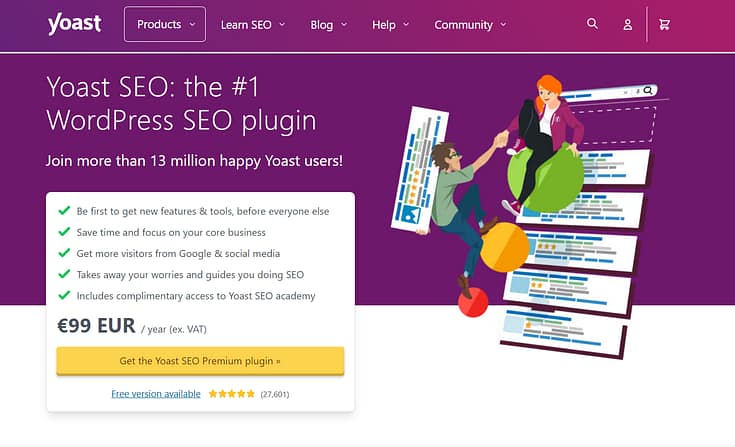Click the checkmark beside 'Be first to get'
Viewport: 735px width, 447px height.
point(64,210)
